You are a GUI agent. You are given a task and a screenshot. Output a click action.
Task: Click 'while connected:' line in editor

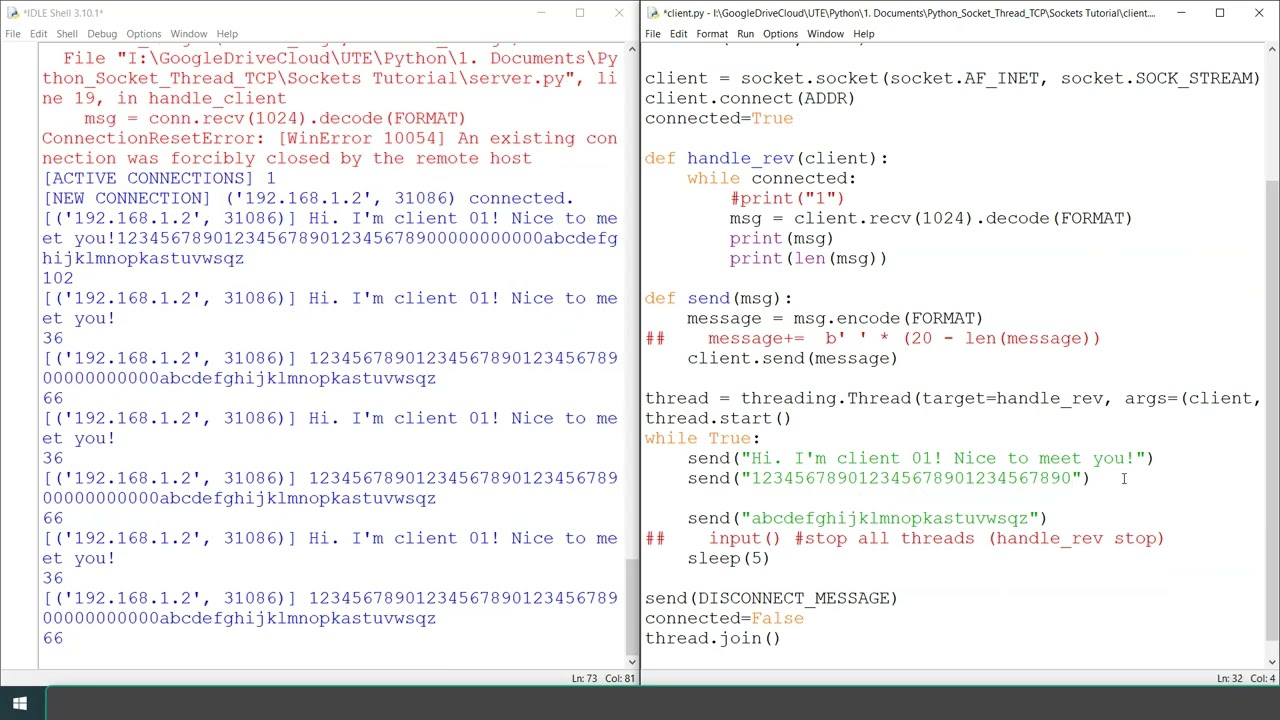[771, 178]
